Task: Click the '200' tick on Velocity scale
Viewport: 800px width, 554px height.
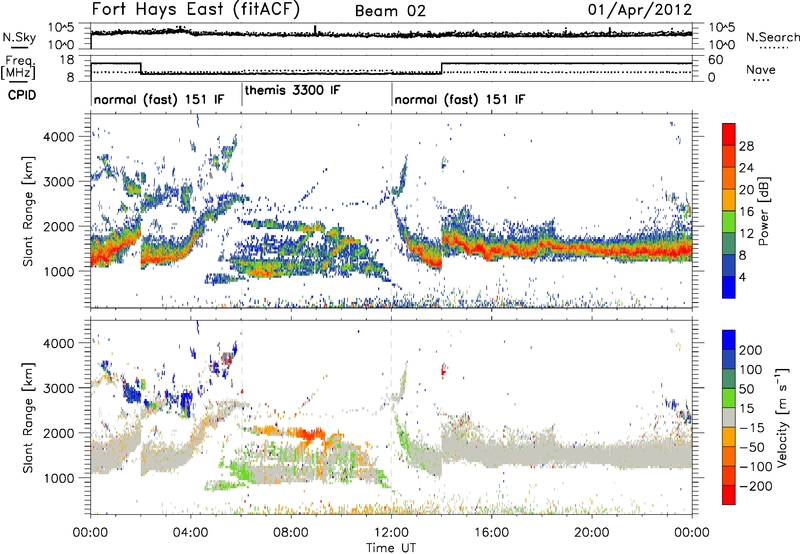Action: tap(751, 350)
